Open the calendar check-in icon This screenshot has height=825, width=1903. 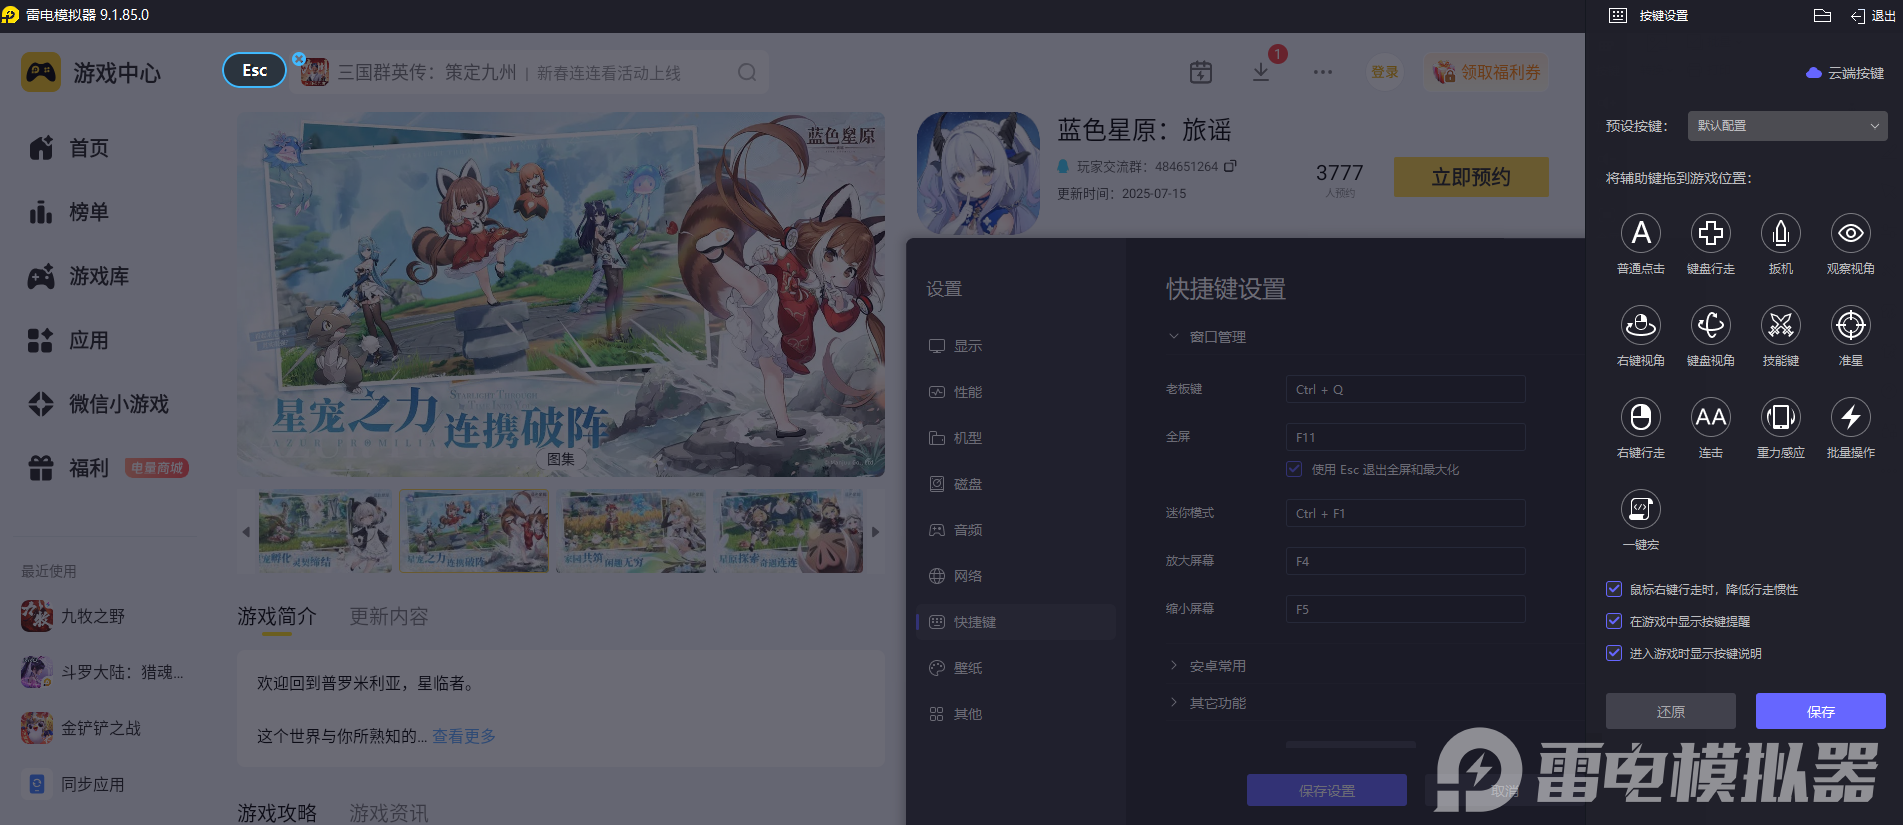click(1201, 72)
